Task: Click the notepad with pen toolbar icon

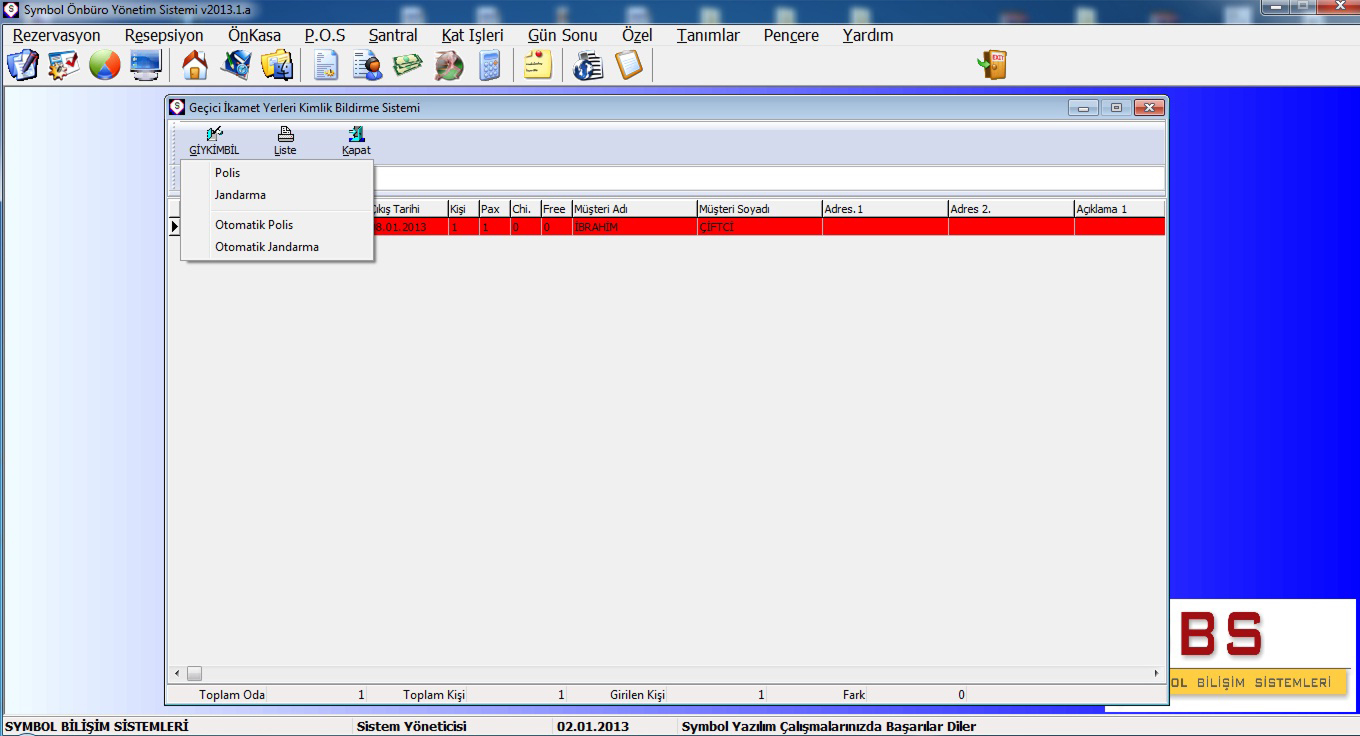Action: (22, 65)
